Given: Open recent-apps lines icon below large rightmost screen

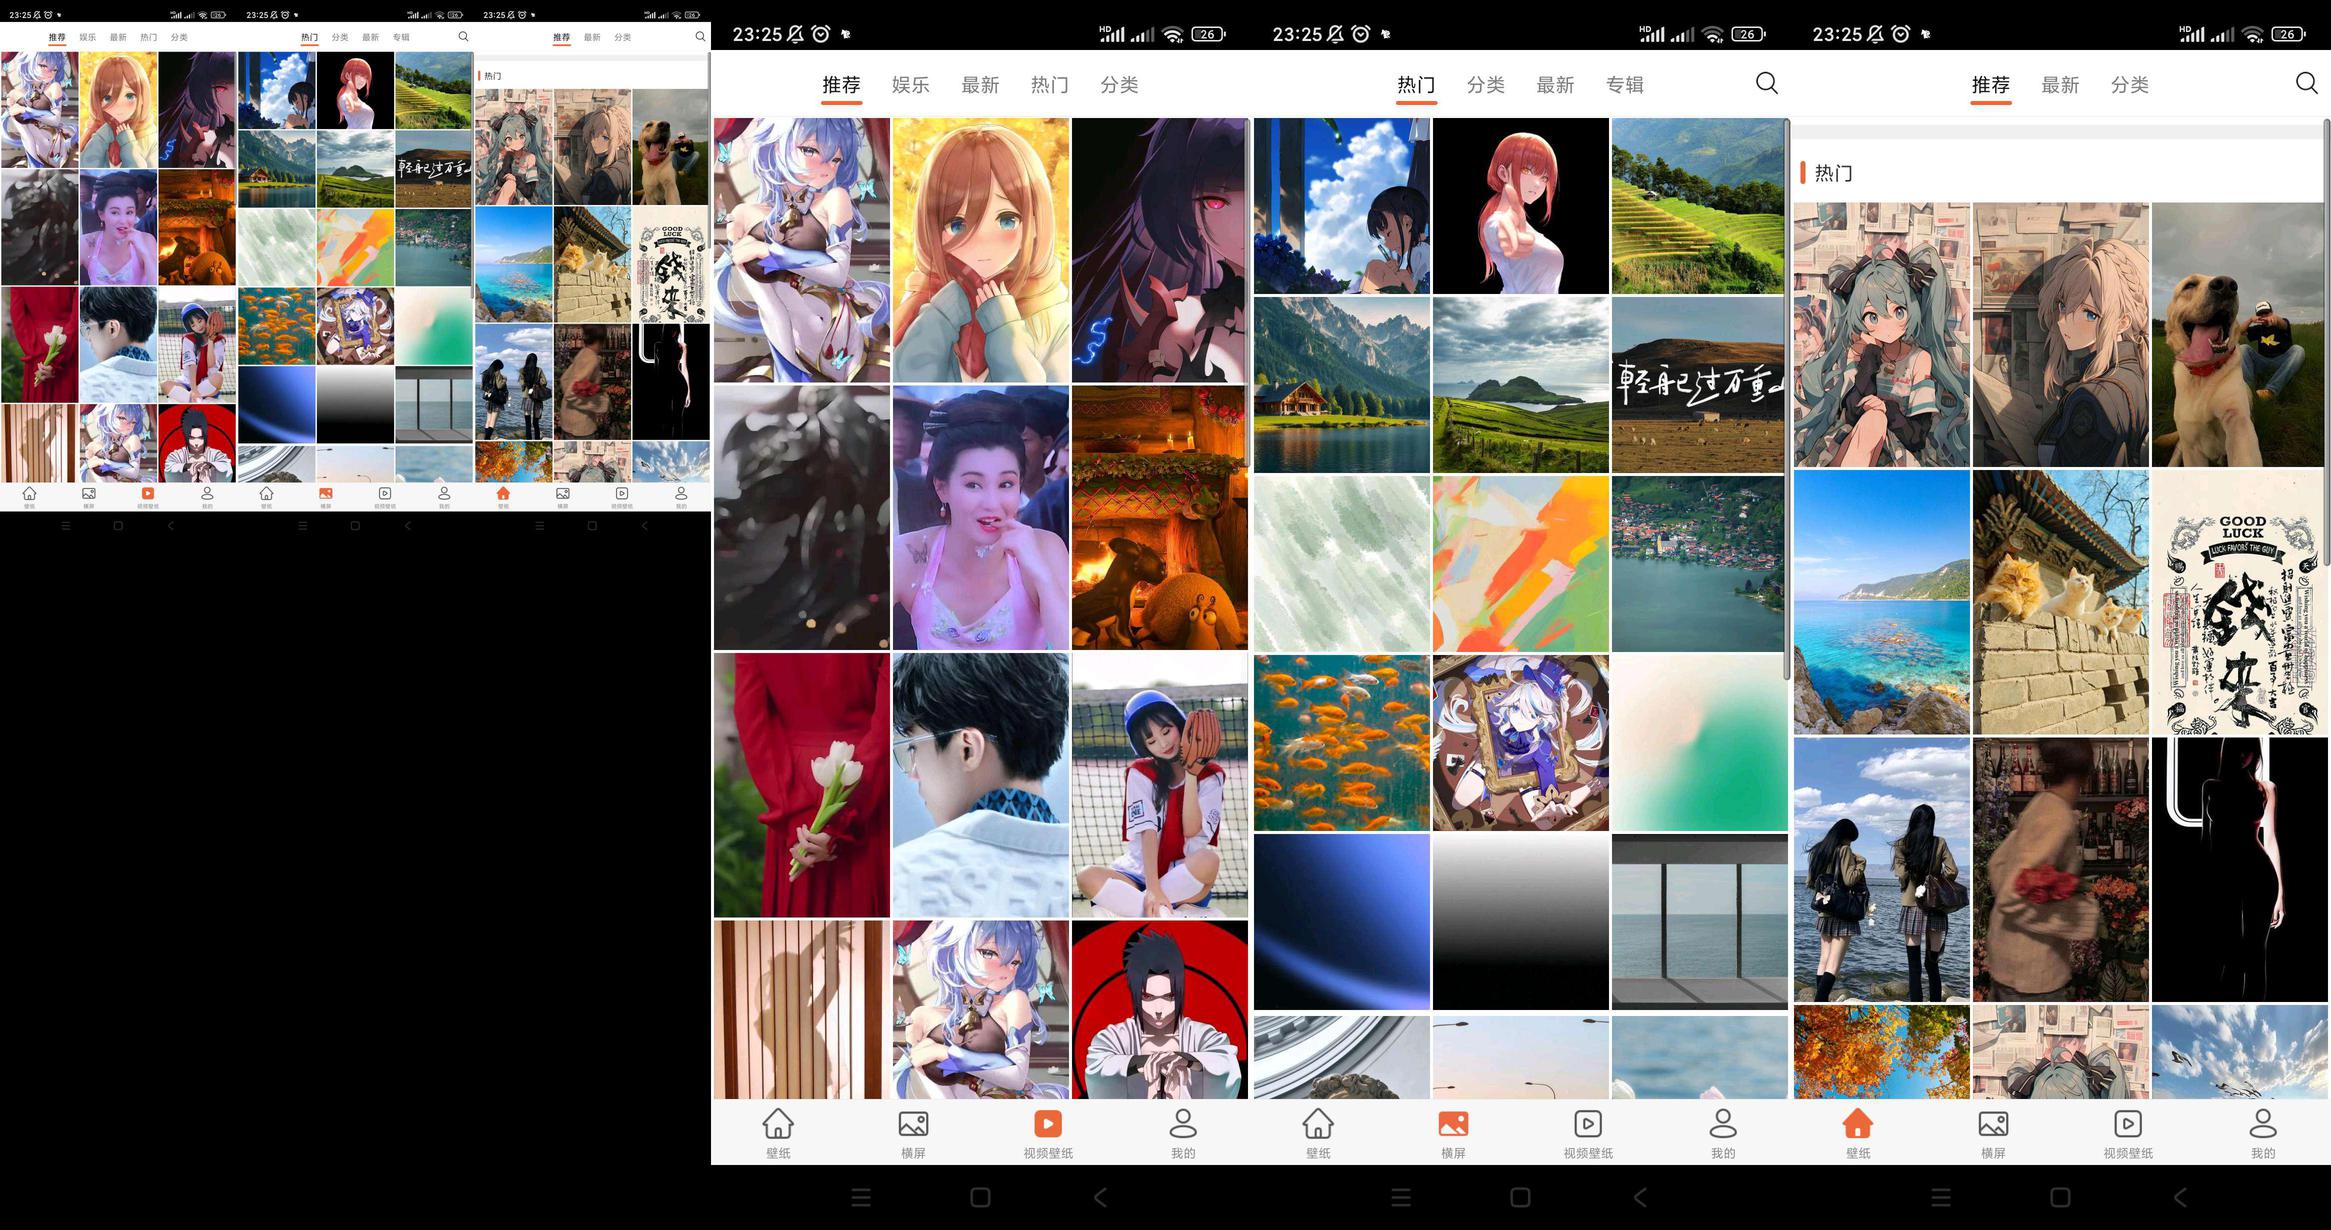Looking at the screenshot, I should click(x=1941, y=1197).
